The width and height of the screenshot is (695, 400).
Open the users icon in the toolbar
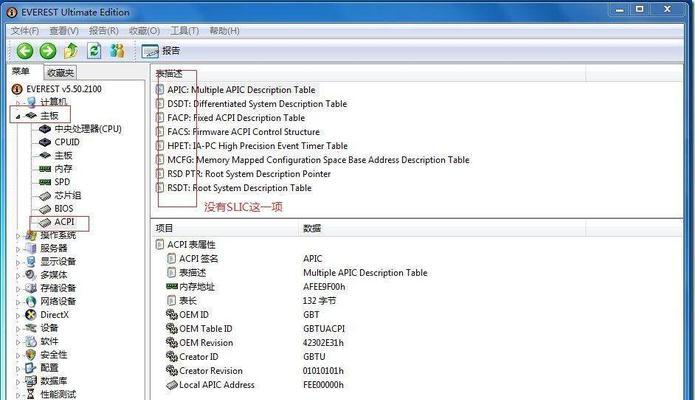117,51
